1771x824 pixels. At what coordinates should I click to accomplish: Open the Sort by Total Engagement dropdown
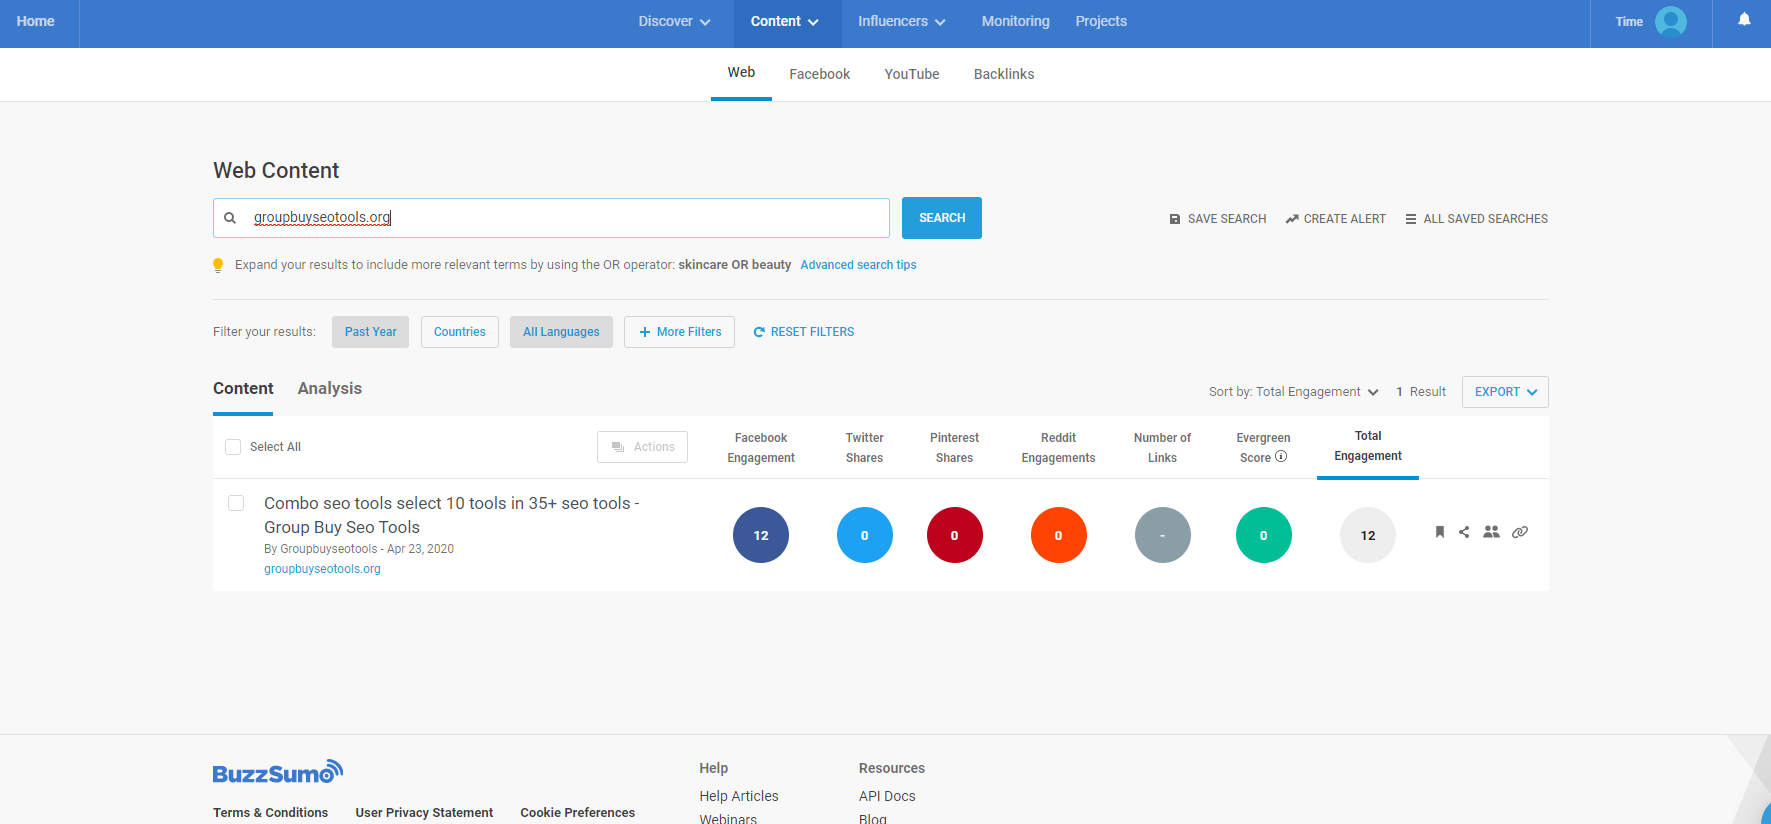[1294, 392]
